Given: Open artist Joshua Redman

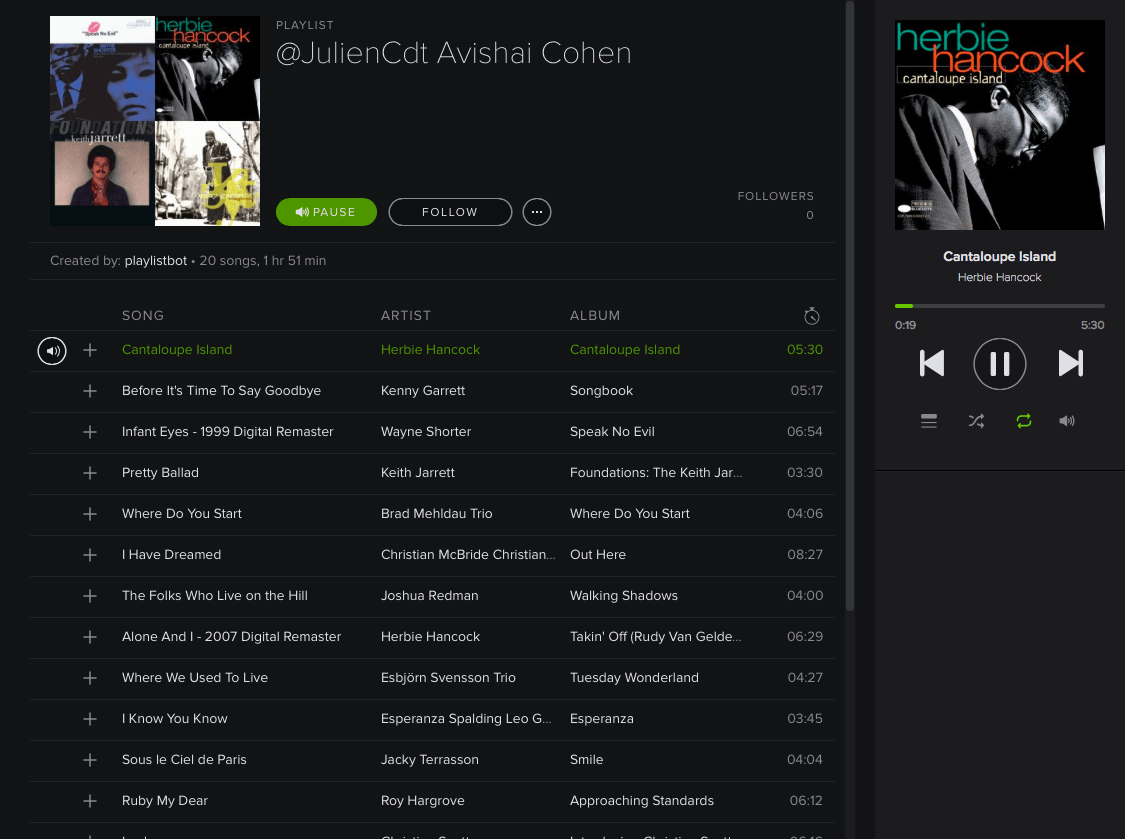Looking at the screenshot, I should [x=430, y=595].
